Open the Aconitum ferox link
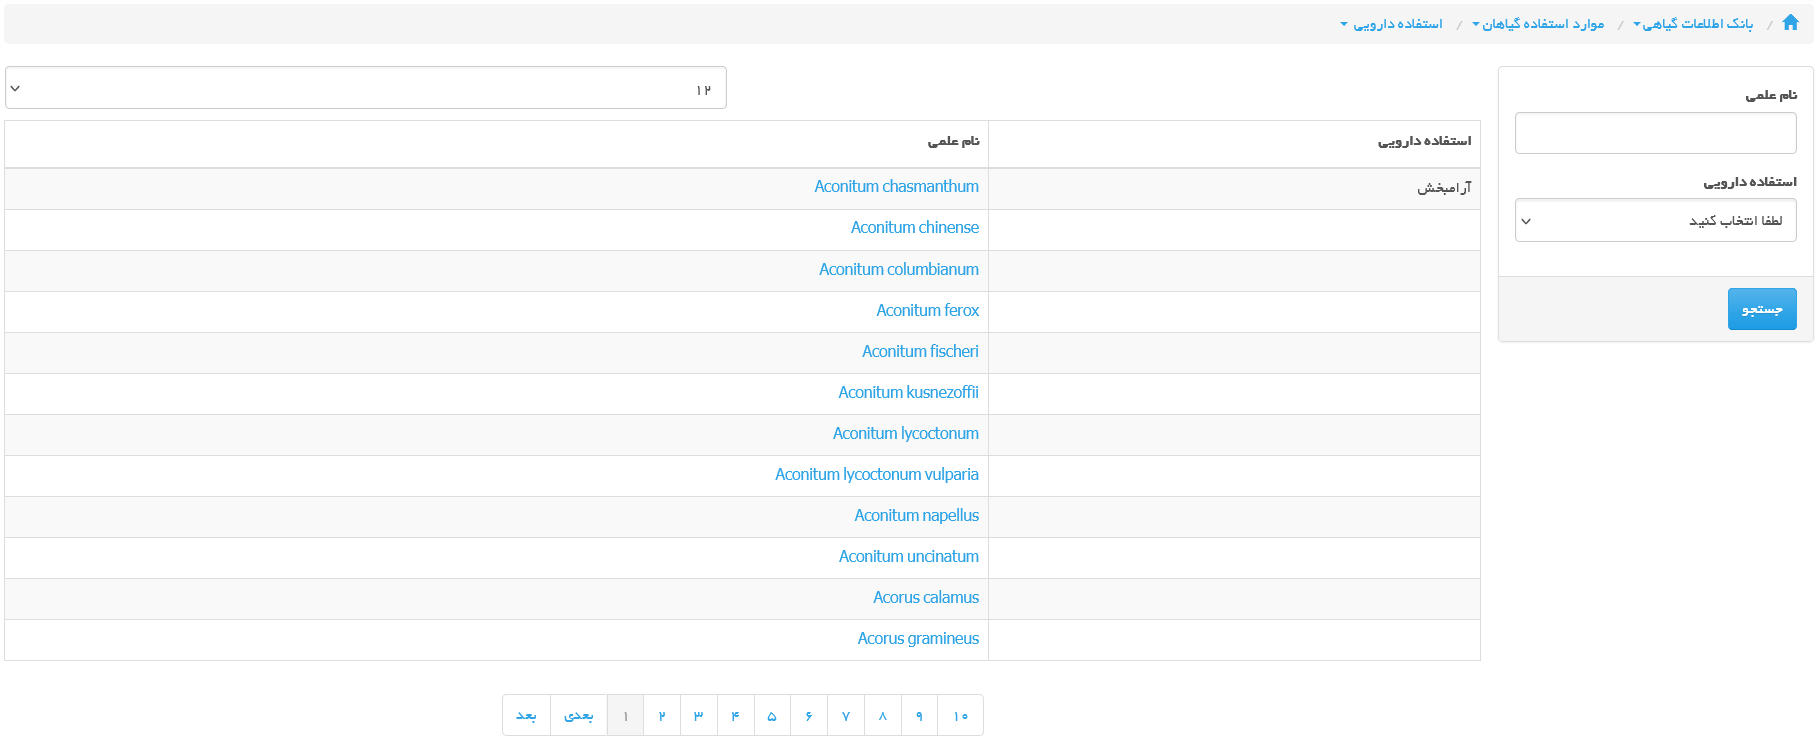The image size is (1820, 741). (x=927, y=311)
